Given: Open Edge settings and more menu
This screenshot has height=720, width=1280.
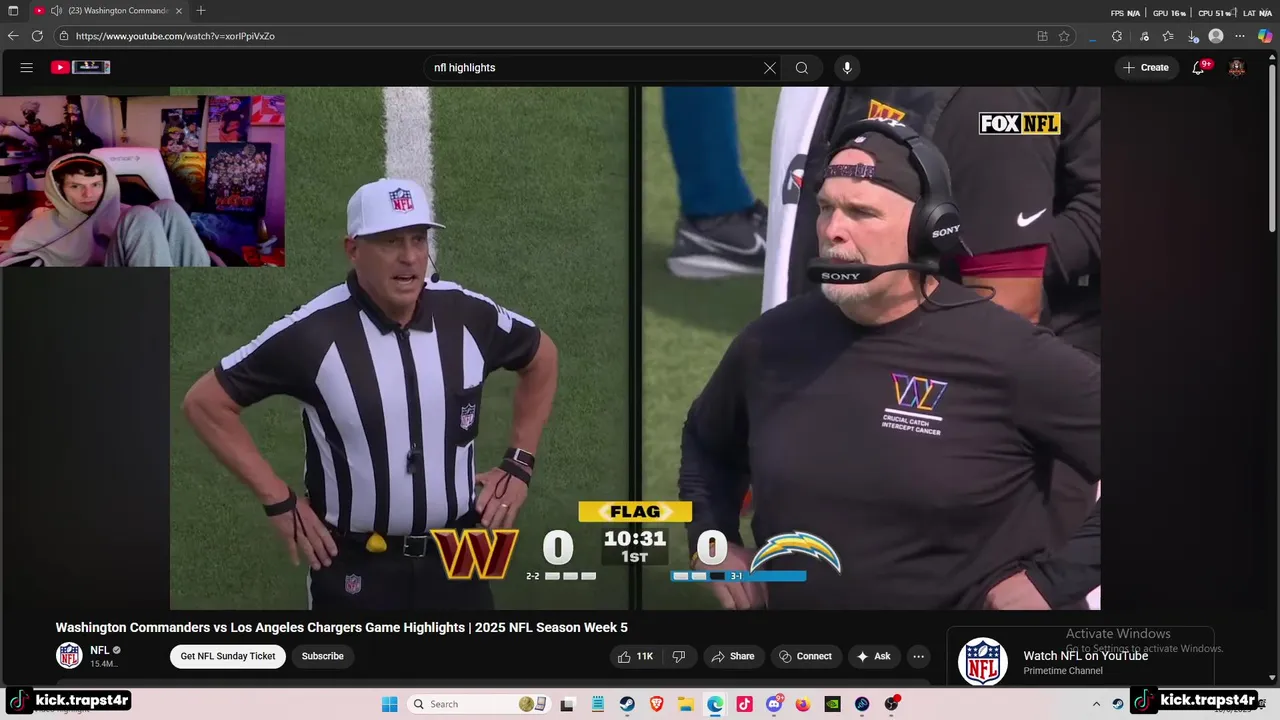Looking at the screenshot, I should [1241, 36].
